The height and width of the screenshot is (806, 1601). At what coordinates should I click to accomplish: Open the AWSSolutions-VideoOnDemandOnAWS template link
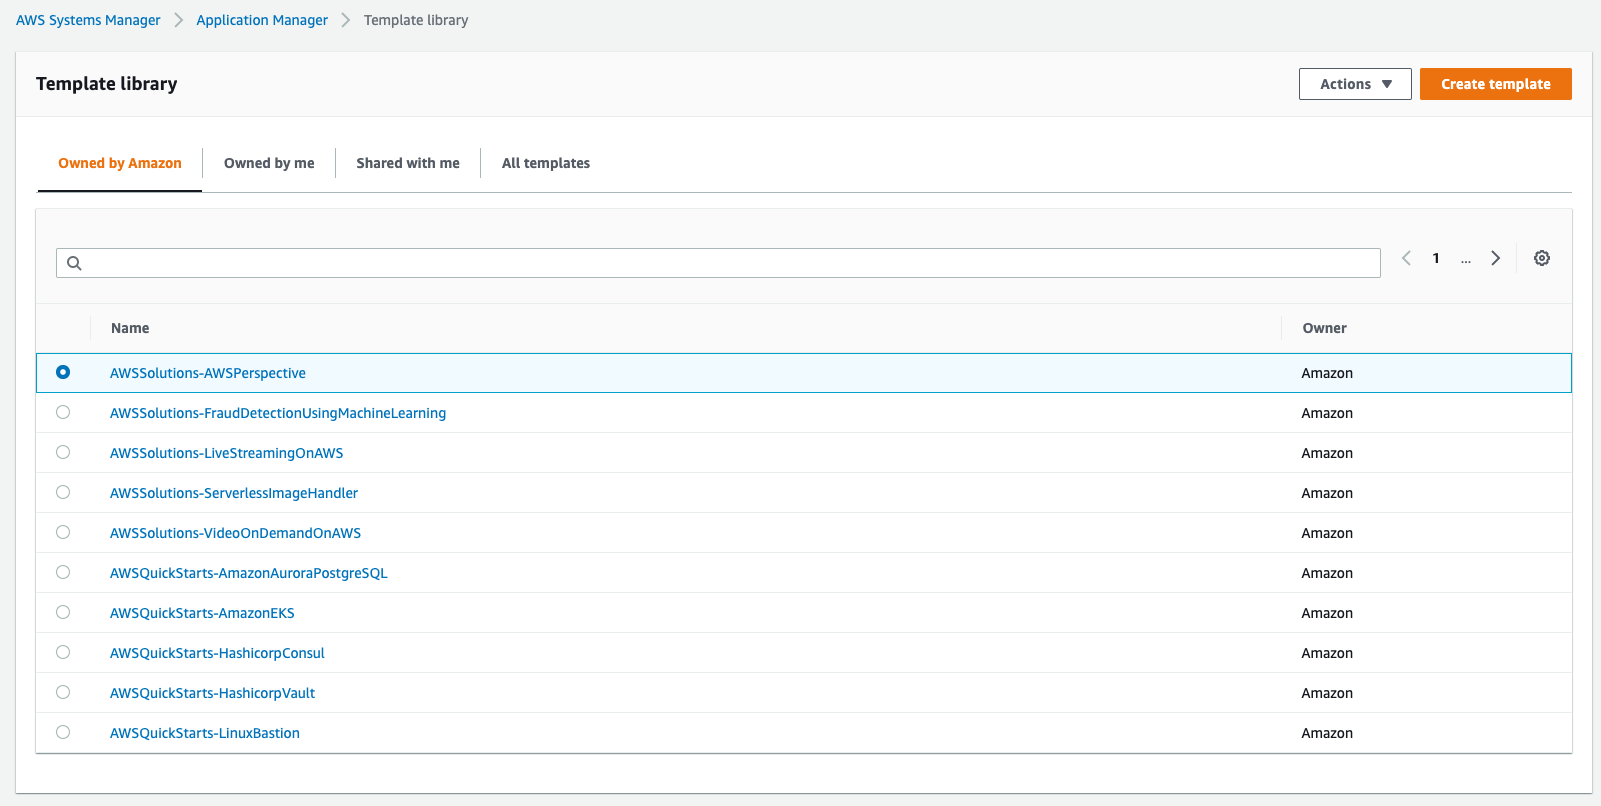coord(236,533)
